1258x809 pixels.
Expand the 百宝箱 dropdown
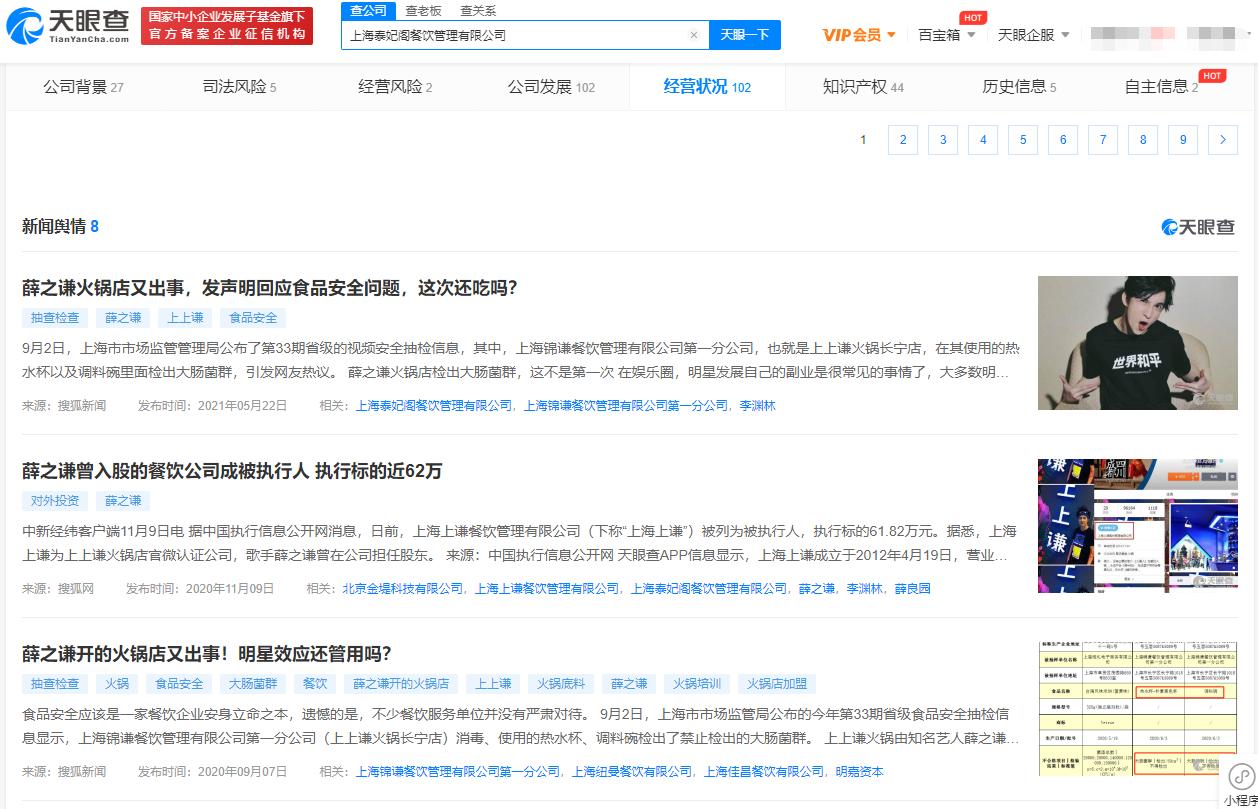tap(947, 35)
